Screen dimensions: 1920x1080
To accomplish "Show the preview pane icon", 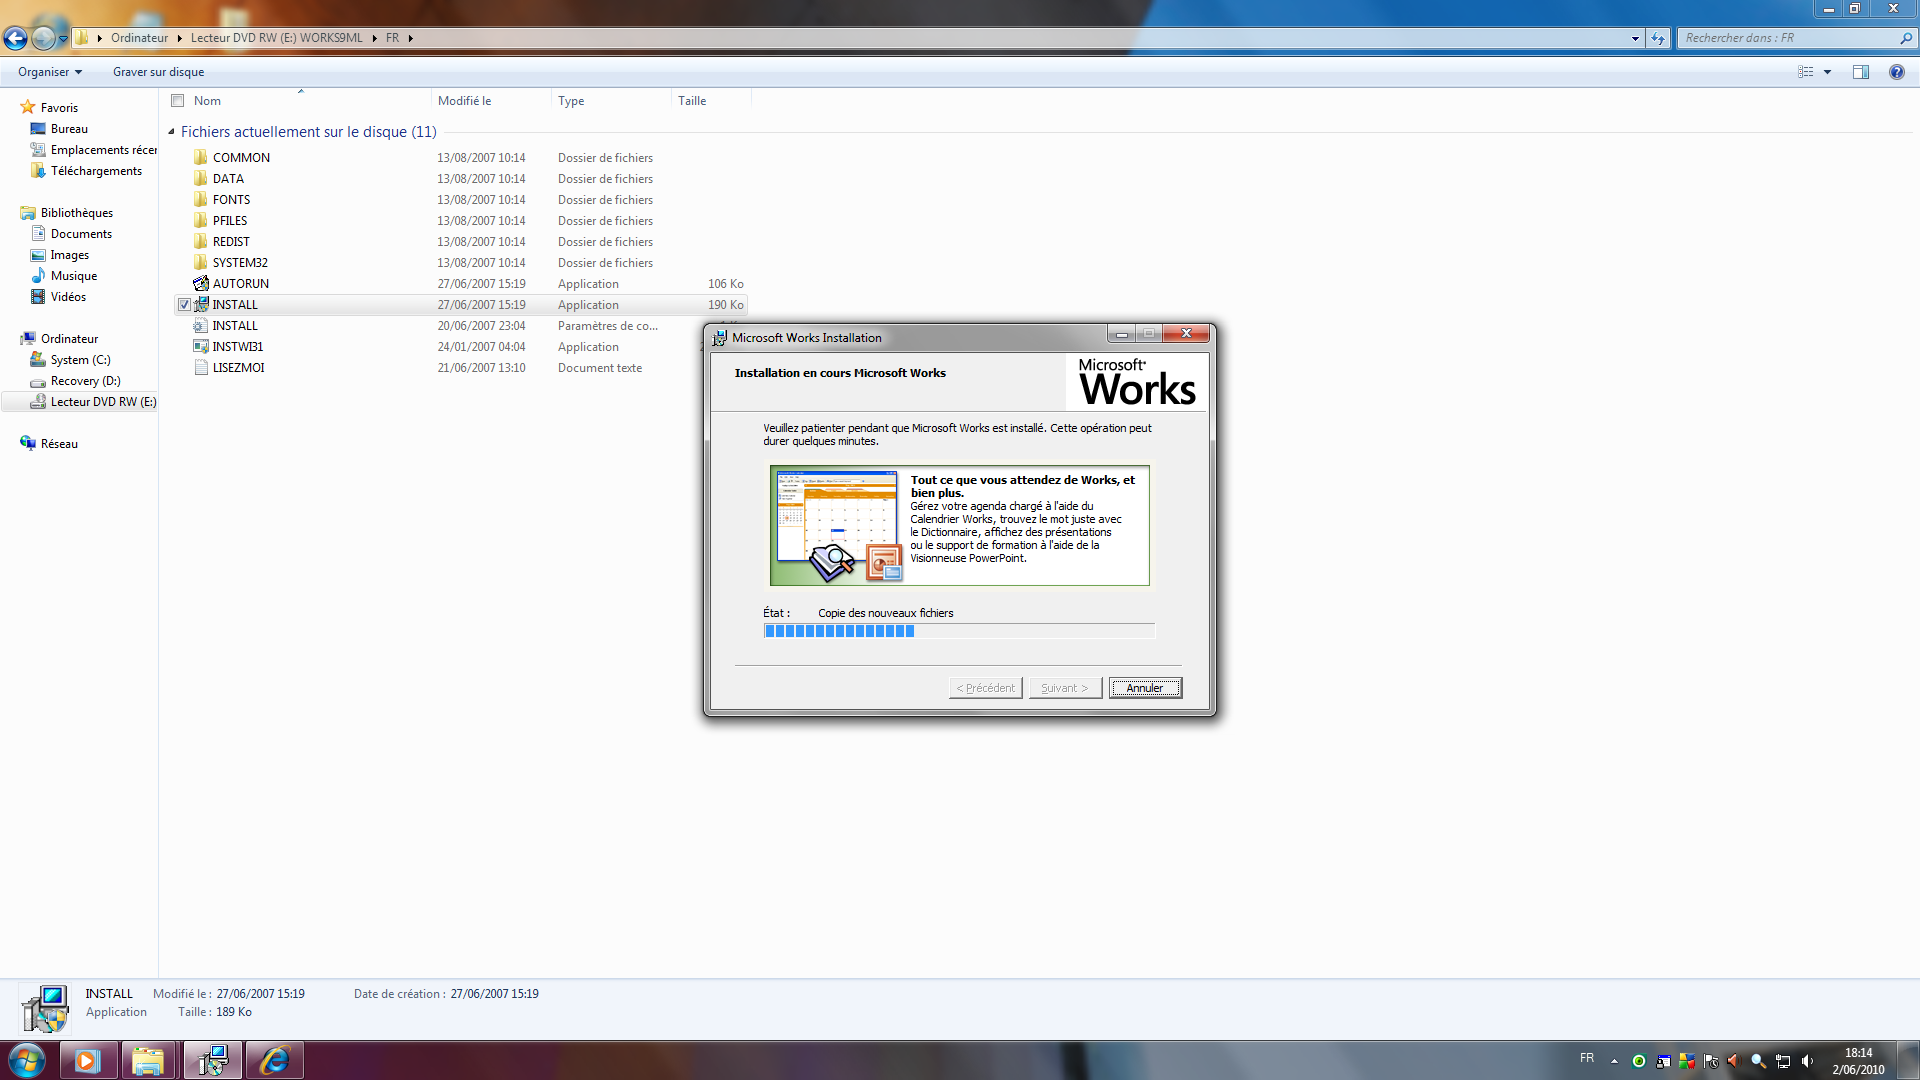I will pos(1860,72).
